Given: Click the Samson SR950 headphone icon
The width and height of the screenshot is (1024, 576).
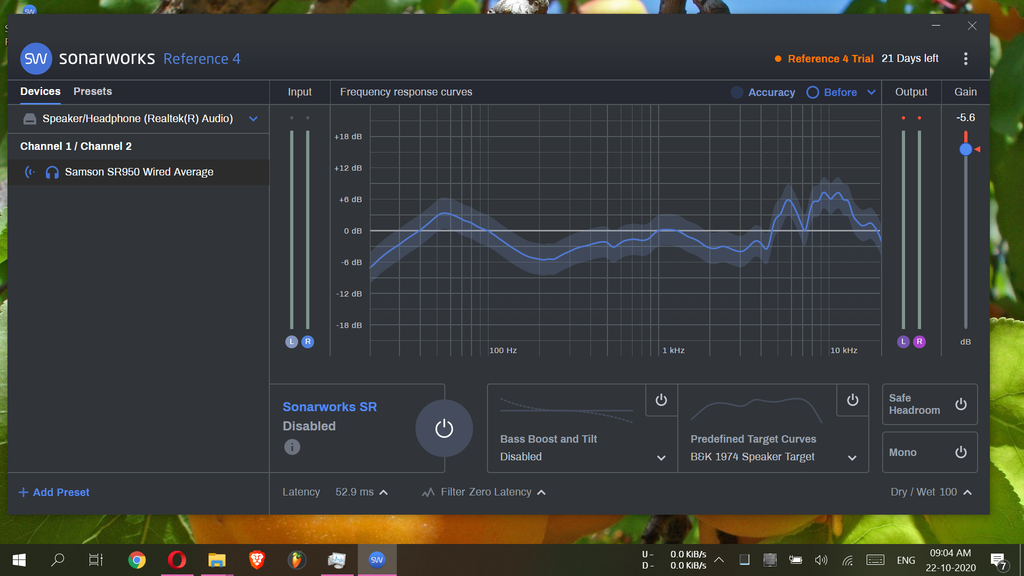Looking at the screenshot, I should pyautogui.click(x=52, y=172).
